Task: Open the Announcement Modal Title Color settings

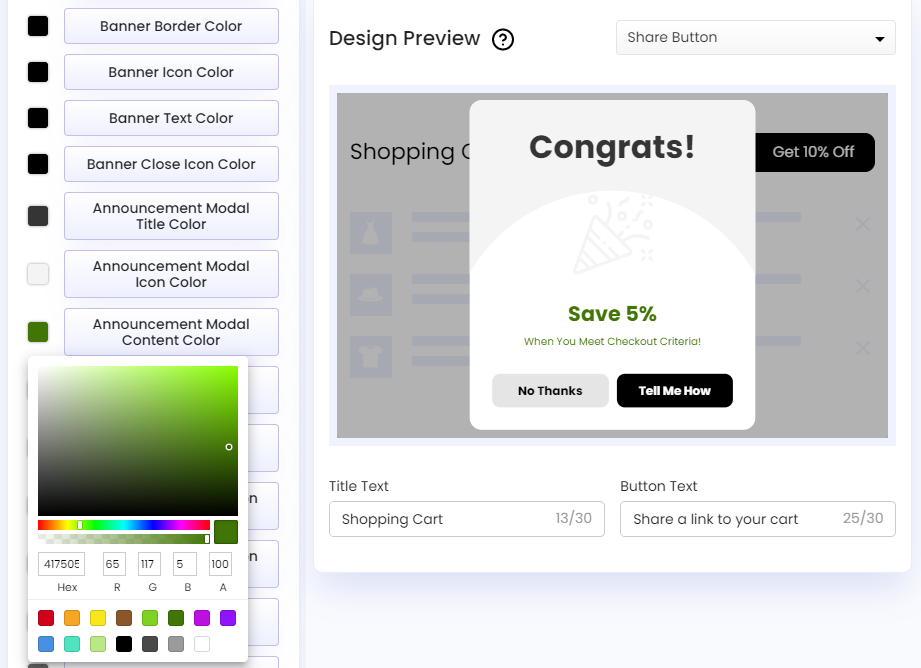Action: 171,216
